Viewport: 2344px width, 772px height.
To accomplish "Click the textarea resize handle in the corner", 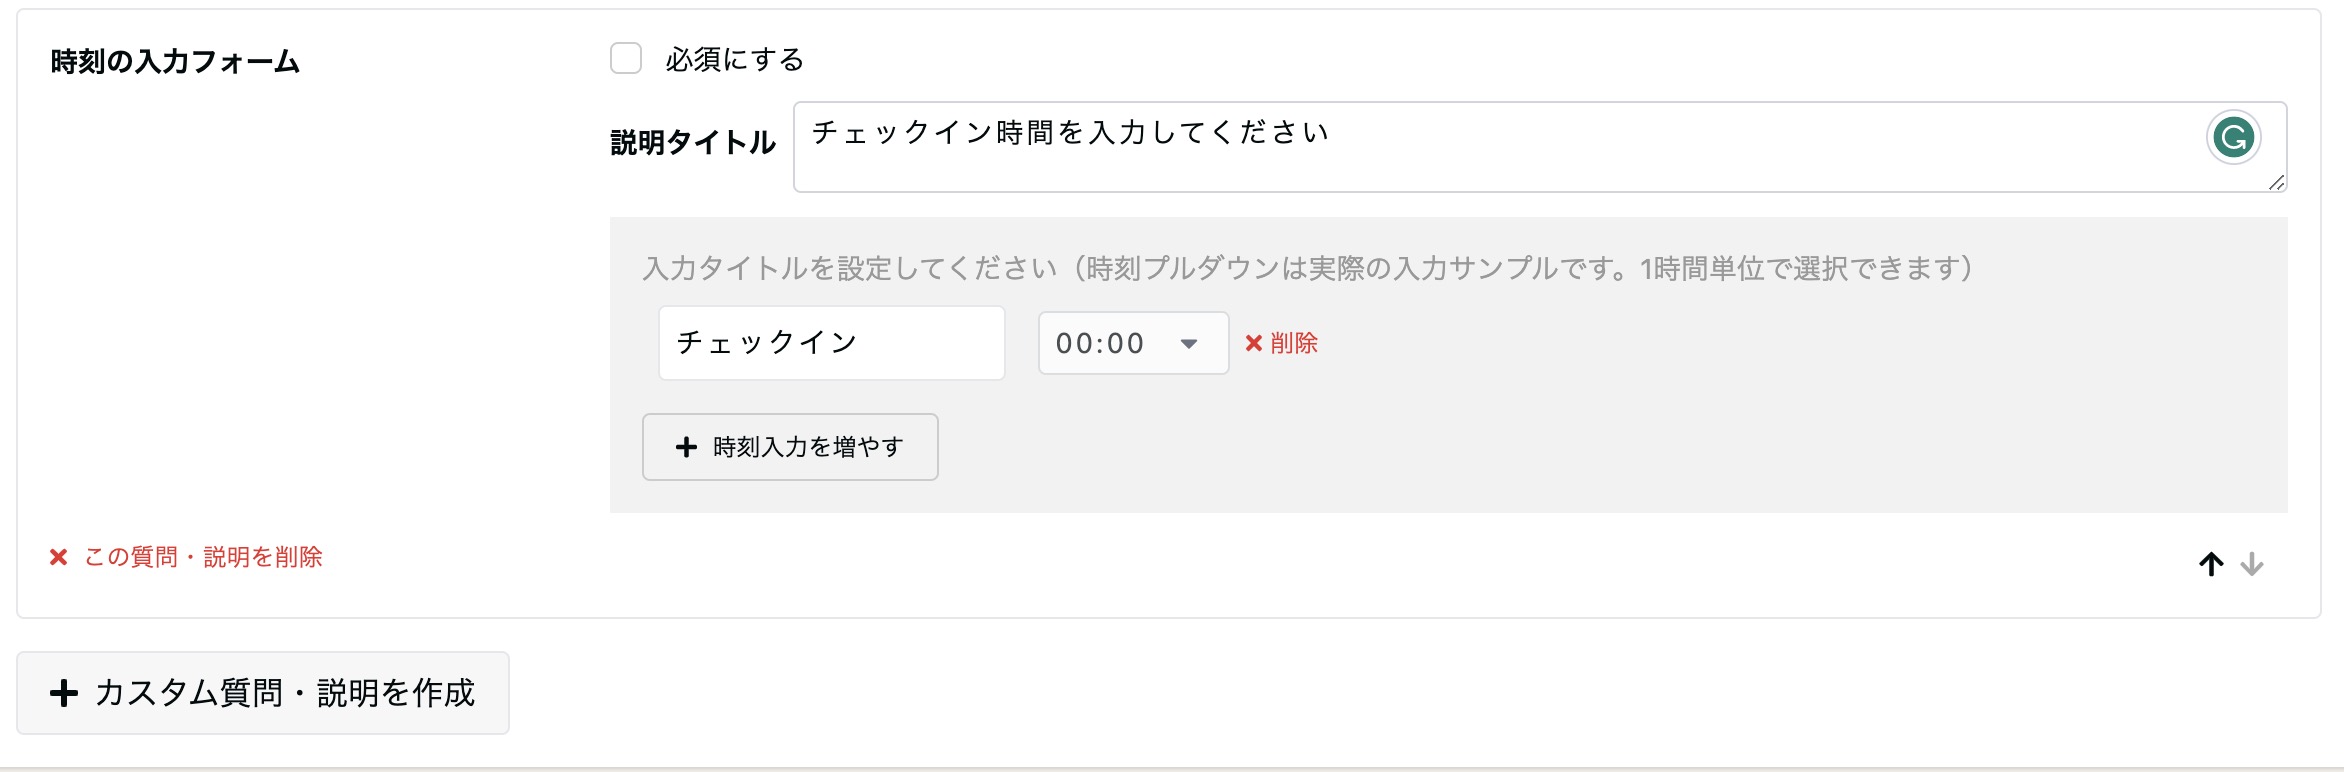I will (2276, 182).
